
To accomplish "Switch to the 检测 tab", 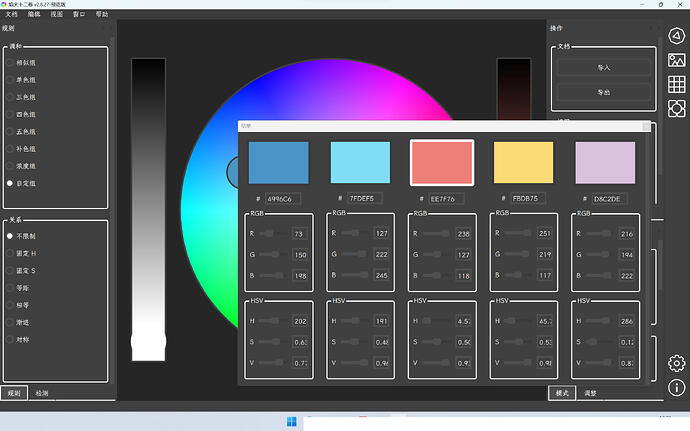I will (42, 394).
